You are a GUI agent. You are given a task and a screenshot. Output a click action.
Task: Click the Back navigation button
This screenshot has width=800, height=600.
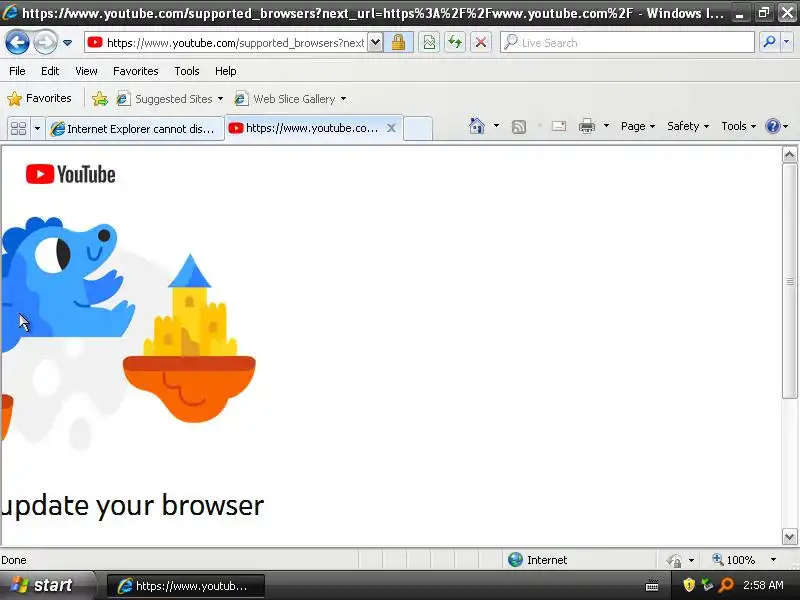[x=17, y=43]
